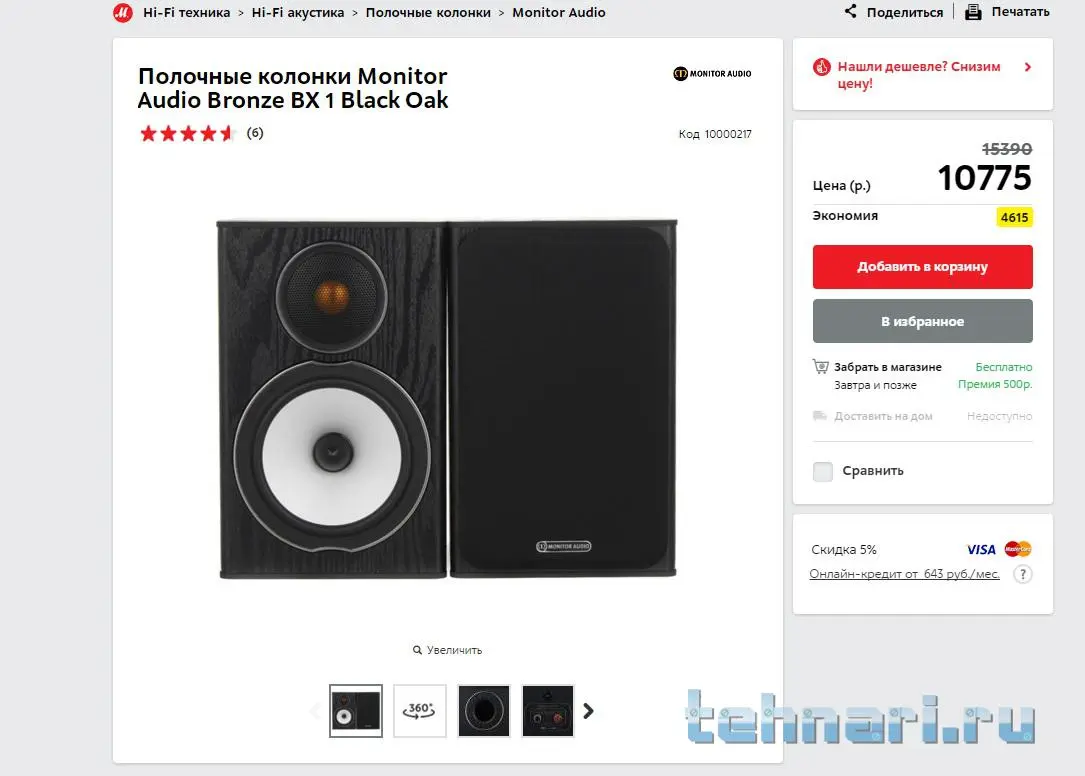Open Hi-Fi акустика breadcrumb
Image resolution: width=1085 pixels, height=776 pixels.
(x=298, y=12)
